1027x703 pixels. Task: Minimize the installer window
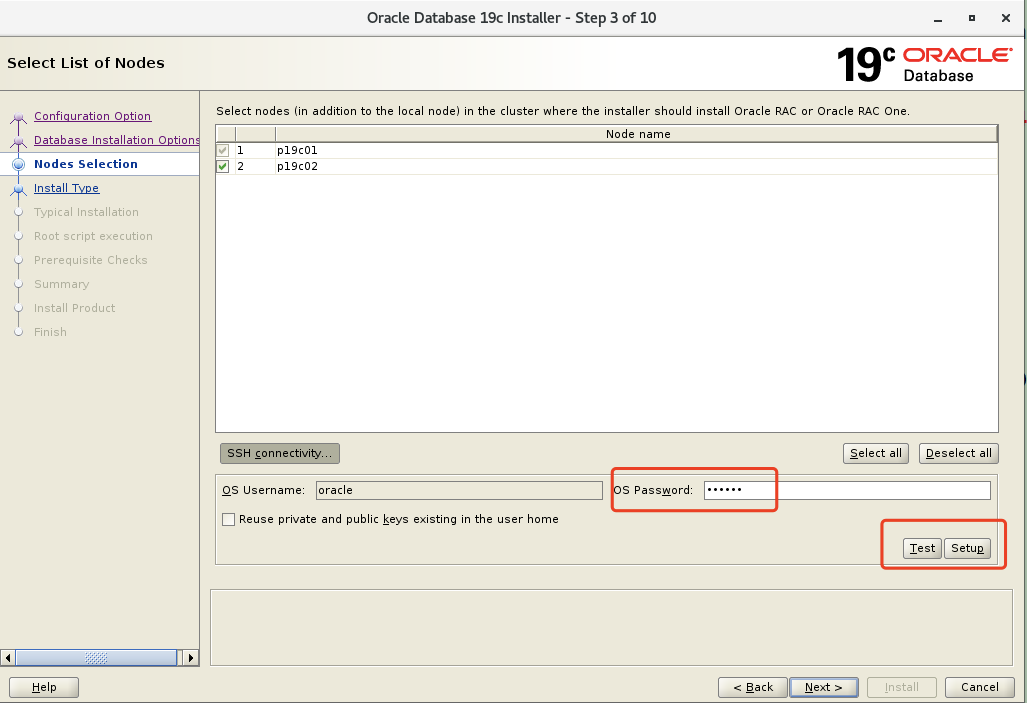point(938,19)
